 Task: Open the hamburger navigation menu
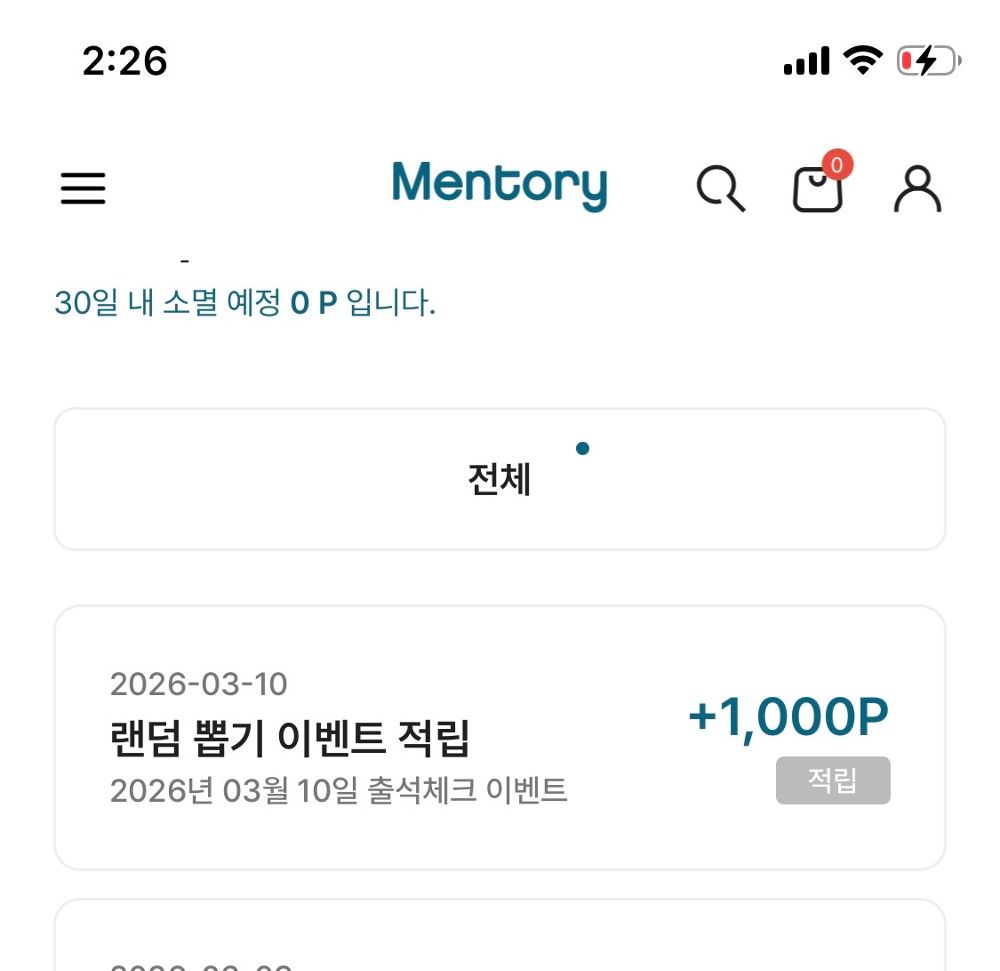pos(83,187)
